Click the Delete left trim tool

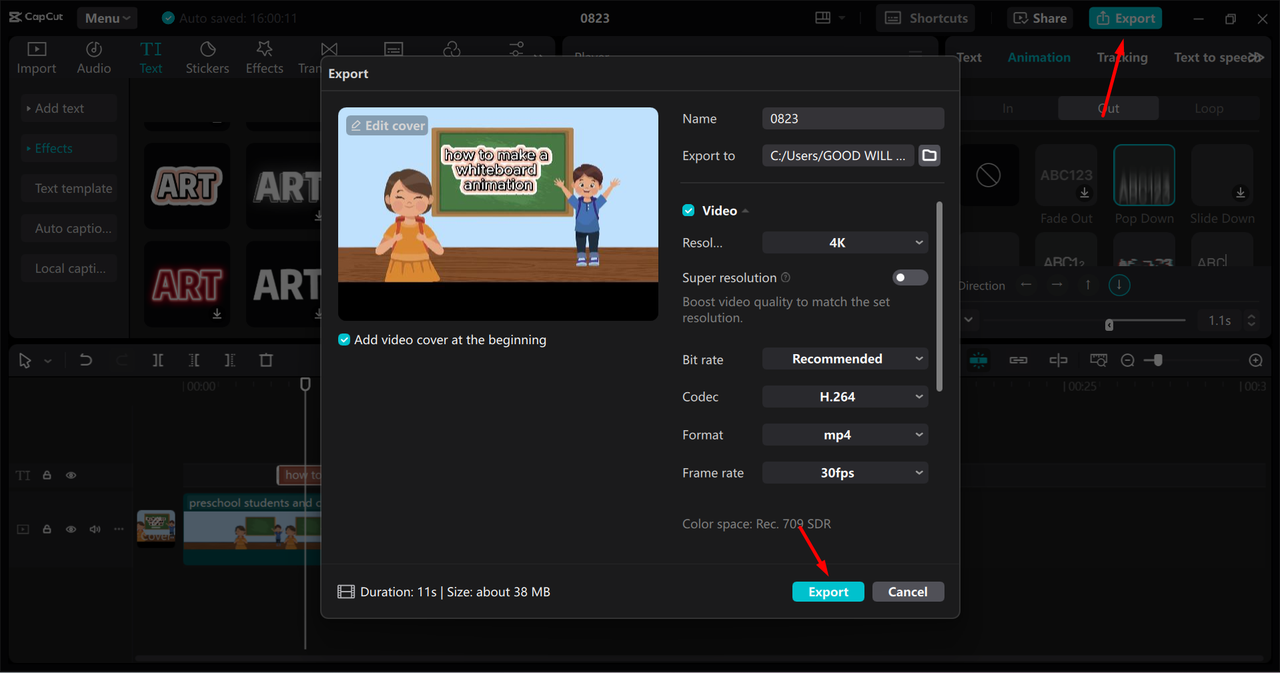tap(194, 360)
